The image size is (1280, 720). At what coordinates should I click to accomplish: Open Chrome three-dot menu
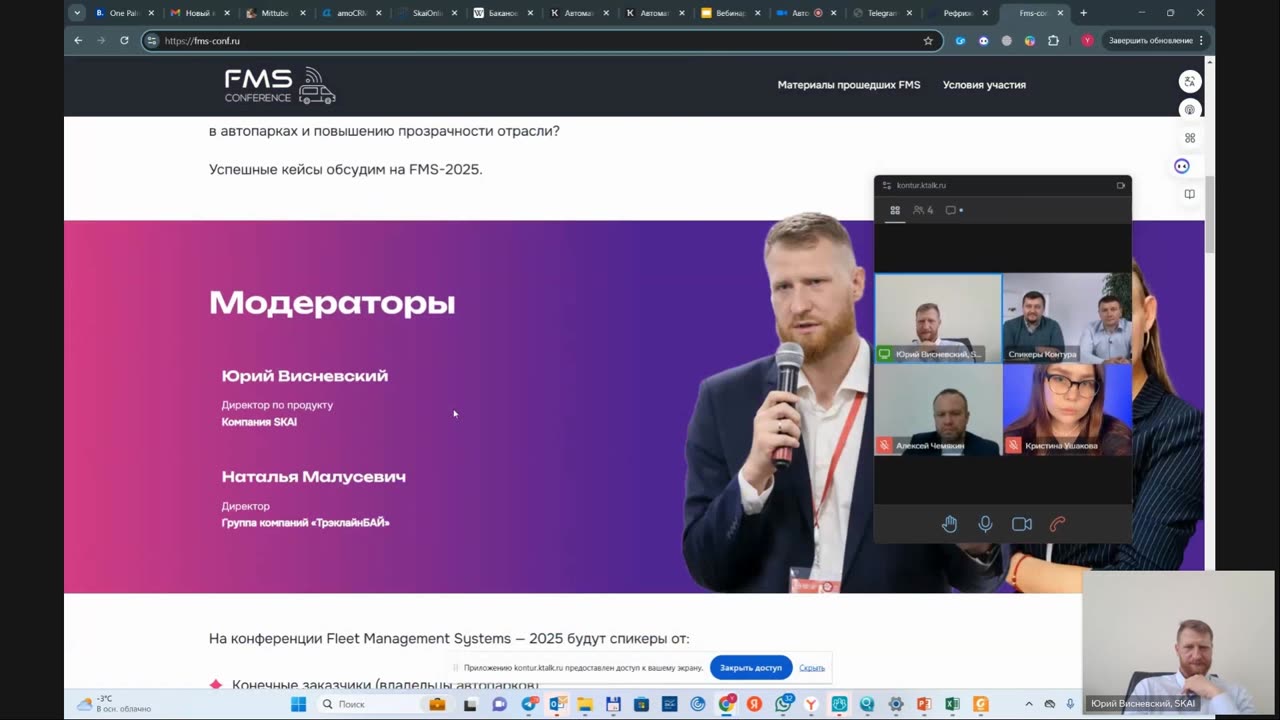pos(1201,41)
